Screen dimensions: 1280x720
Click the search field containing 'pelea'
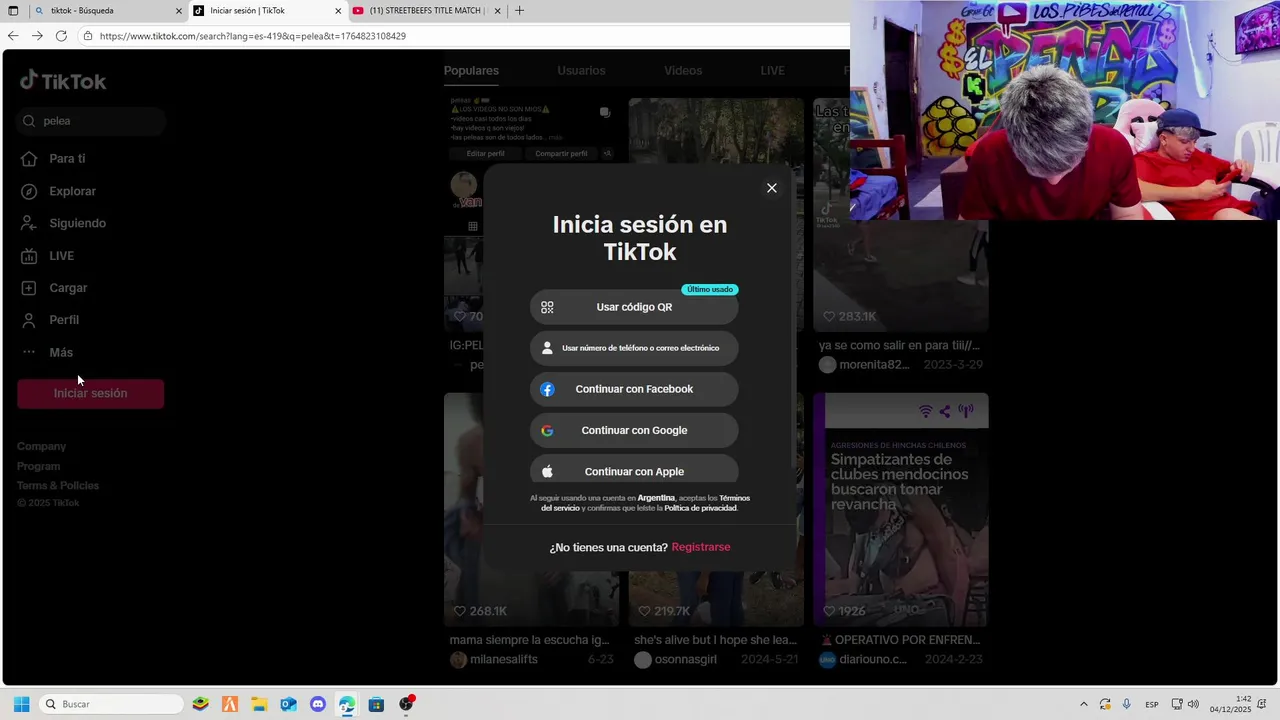pos(91,121)
